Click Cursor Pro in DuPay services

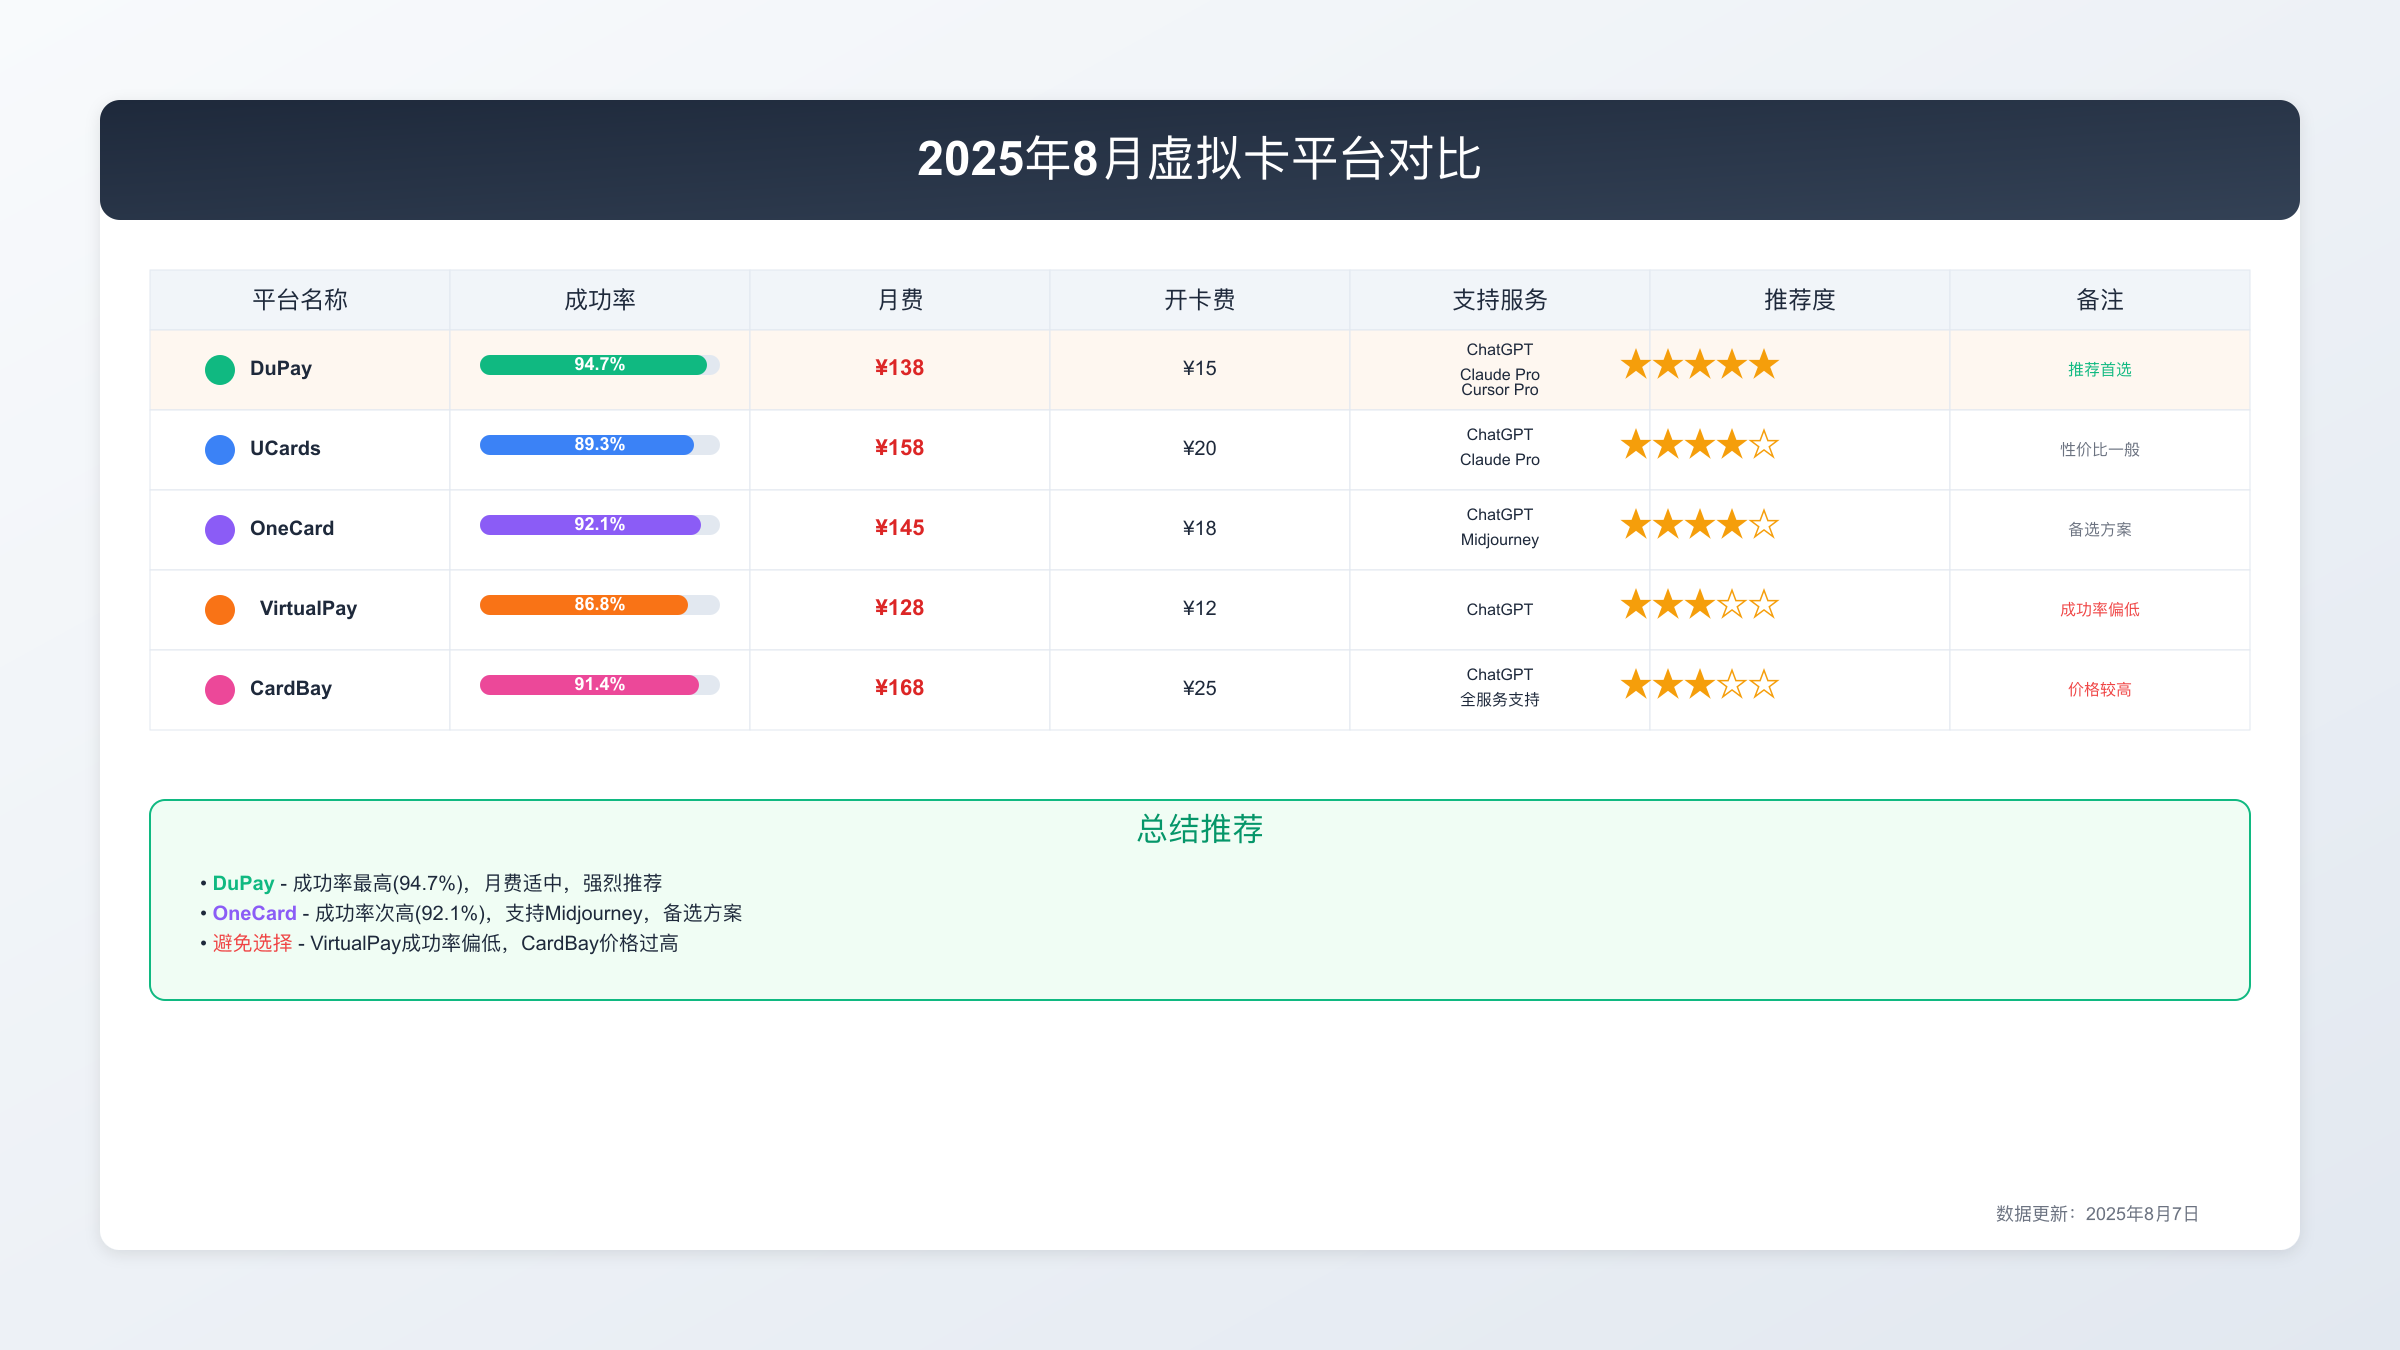tap(1499, 390)
